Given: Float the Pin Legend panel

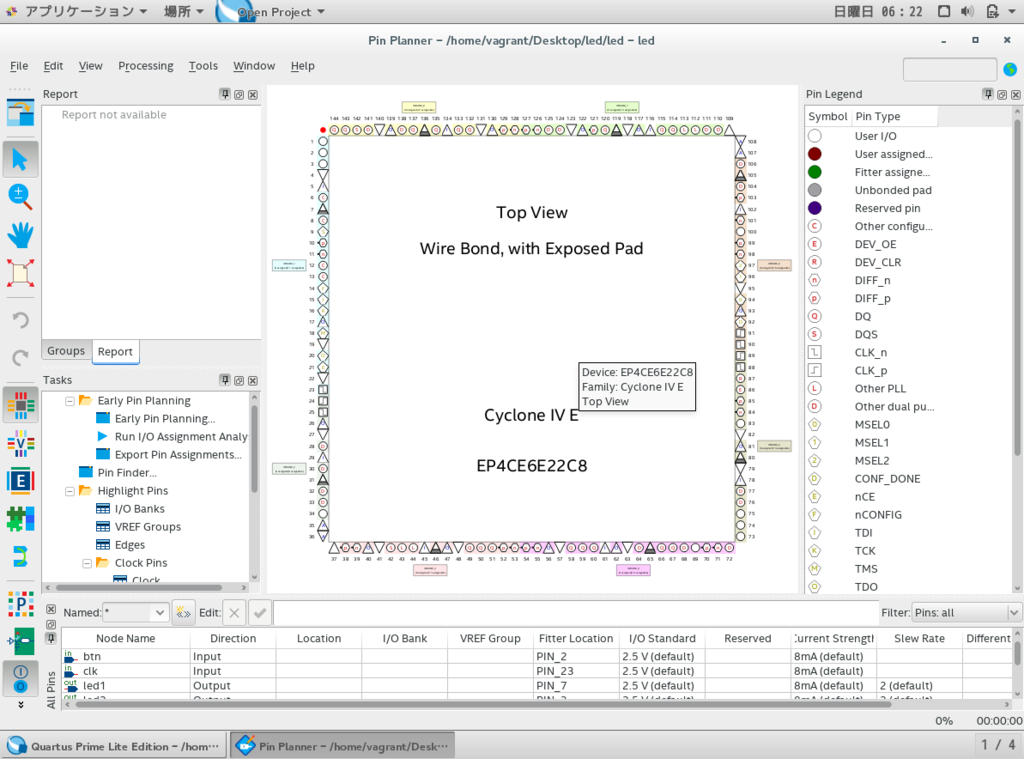Looking at the screenshot, I should (1002, 95).
